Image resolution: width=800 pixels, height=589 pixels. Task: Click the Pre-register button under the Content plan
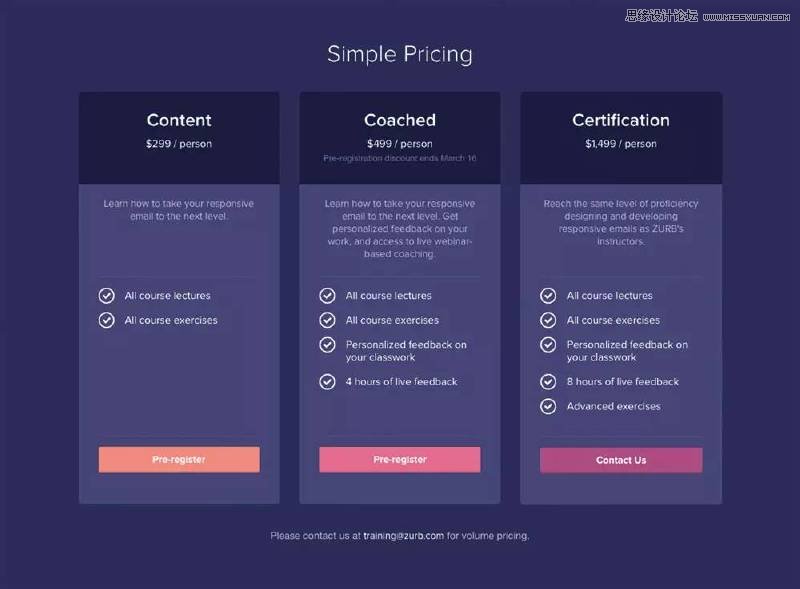pos(179,459)
